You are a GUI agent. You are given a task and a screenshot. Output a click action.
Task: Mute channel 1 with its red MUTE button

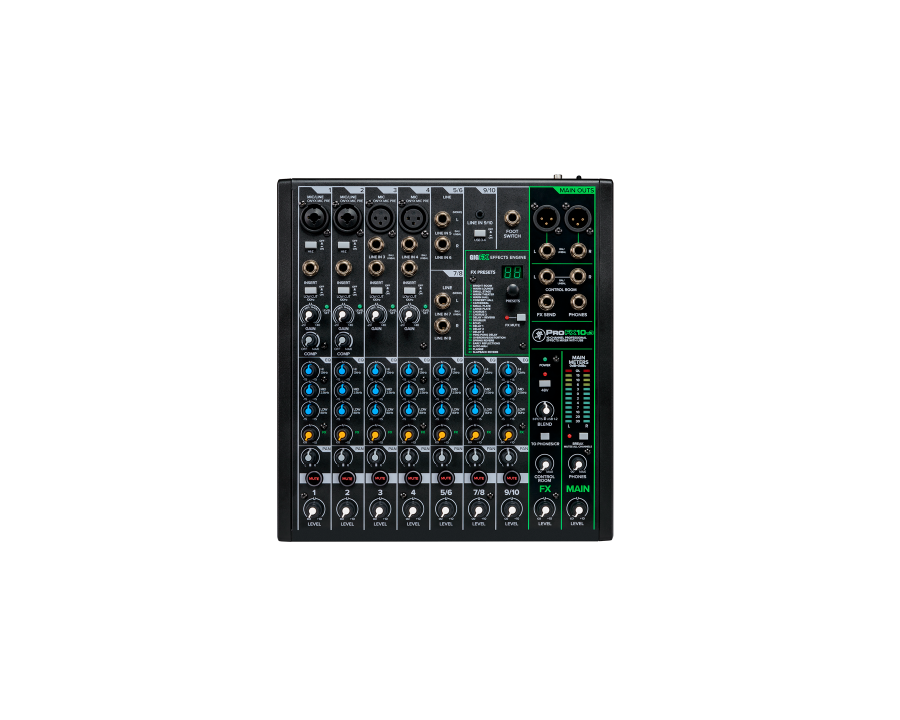(314, 478)
